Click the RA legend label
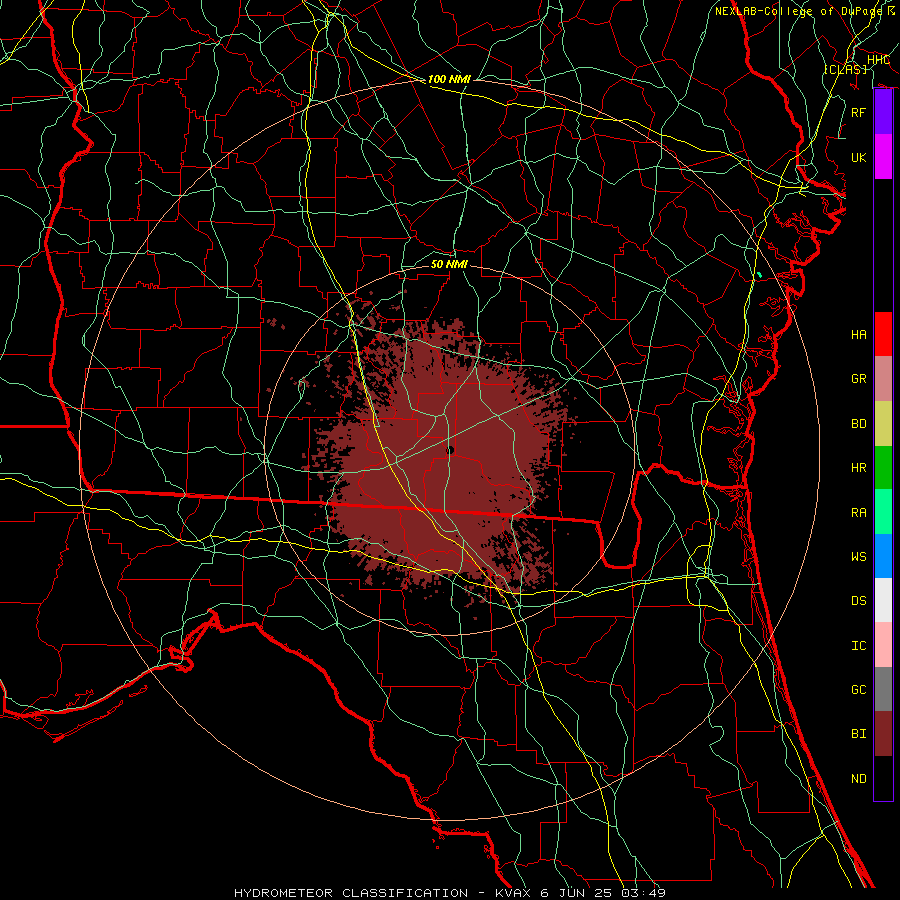The width and height of the screenshot is (900, 900). (x=859, y=512)
